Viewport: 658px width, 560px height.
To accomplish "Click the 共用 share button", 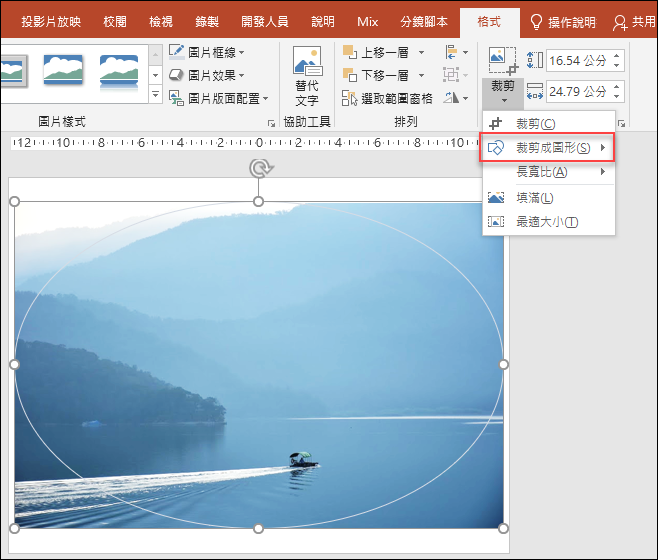I will coord(634,22).
